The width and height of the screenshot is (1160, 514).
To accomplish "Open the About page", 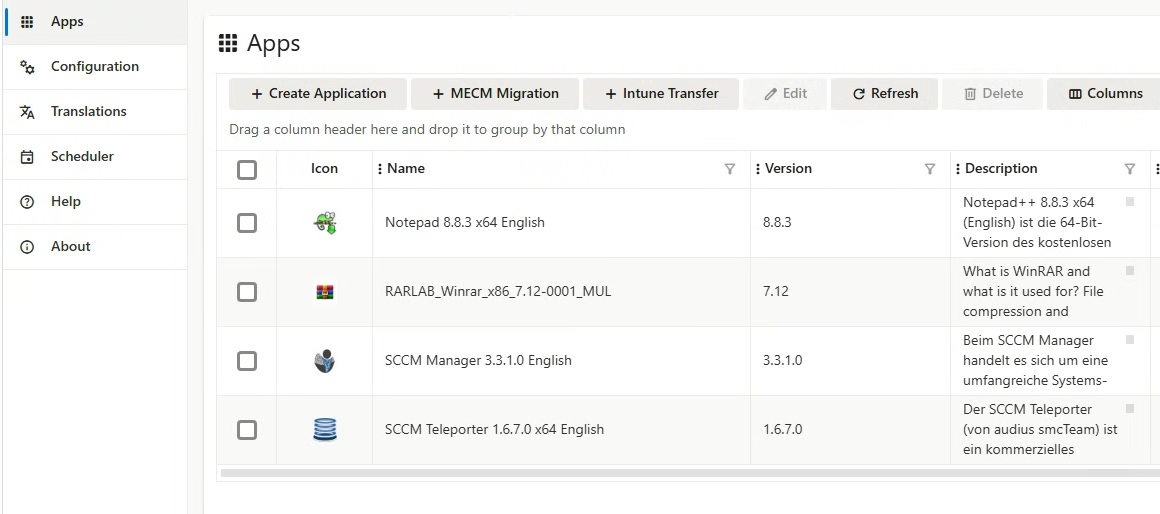I will (x=95, y=247).
